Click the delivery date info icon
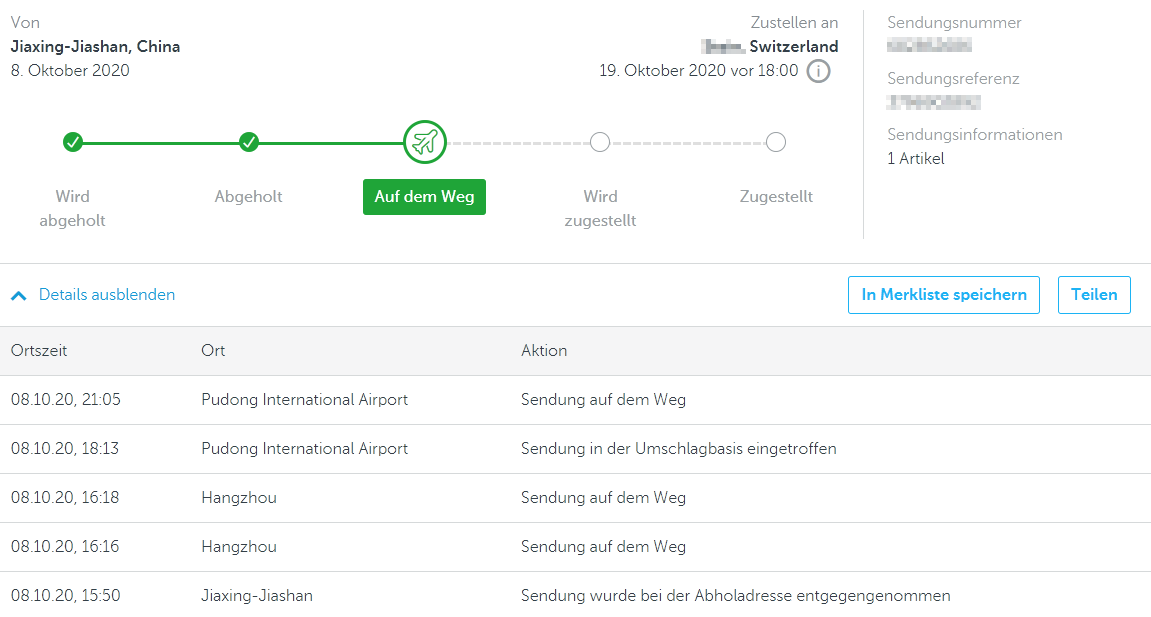Viewport: 1151px width, 617px height. [818, 71]
